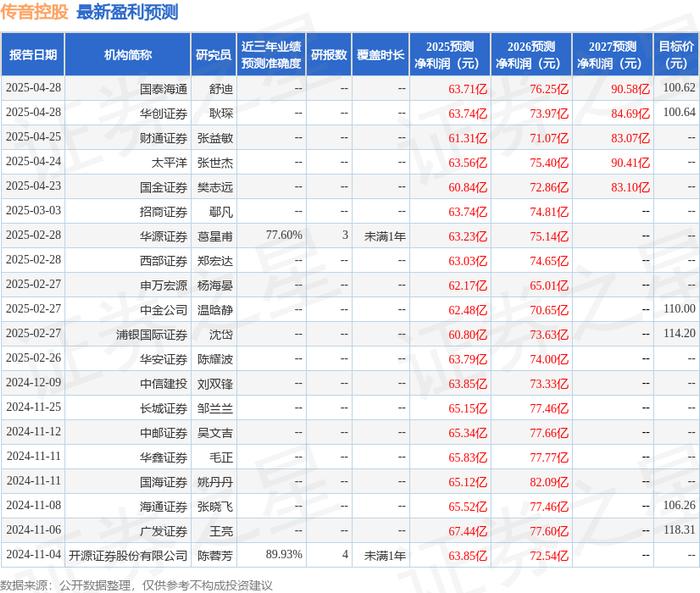Click the 72.54亿 value
The image size is (700, 593).
pos(549,555)
